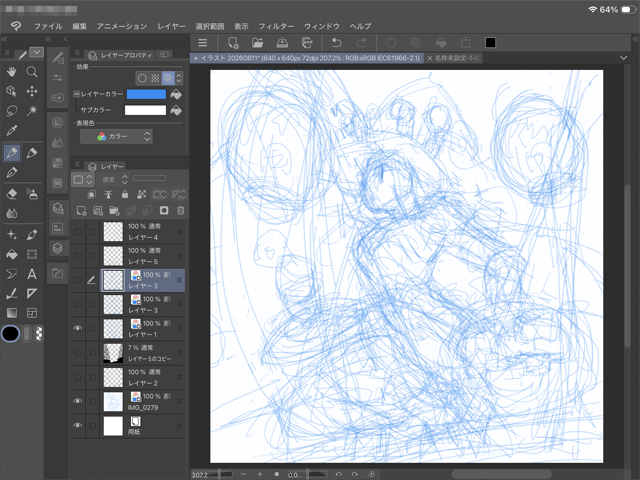Expand the document tab list chevron
Viewport: 640px width, 480px height.
(623, 58)
